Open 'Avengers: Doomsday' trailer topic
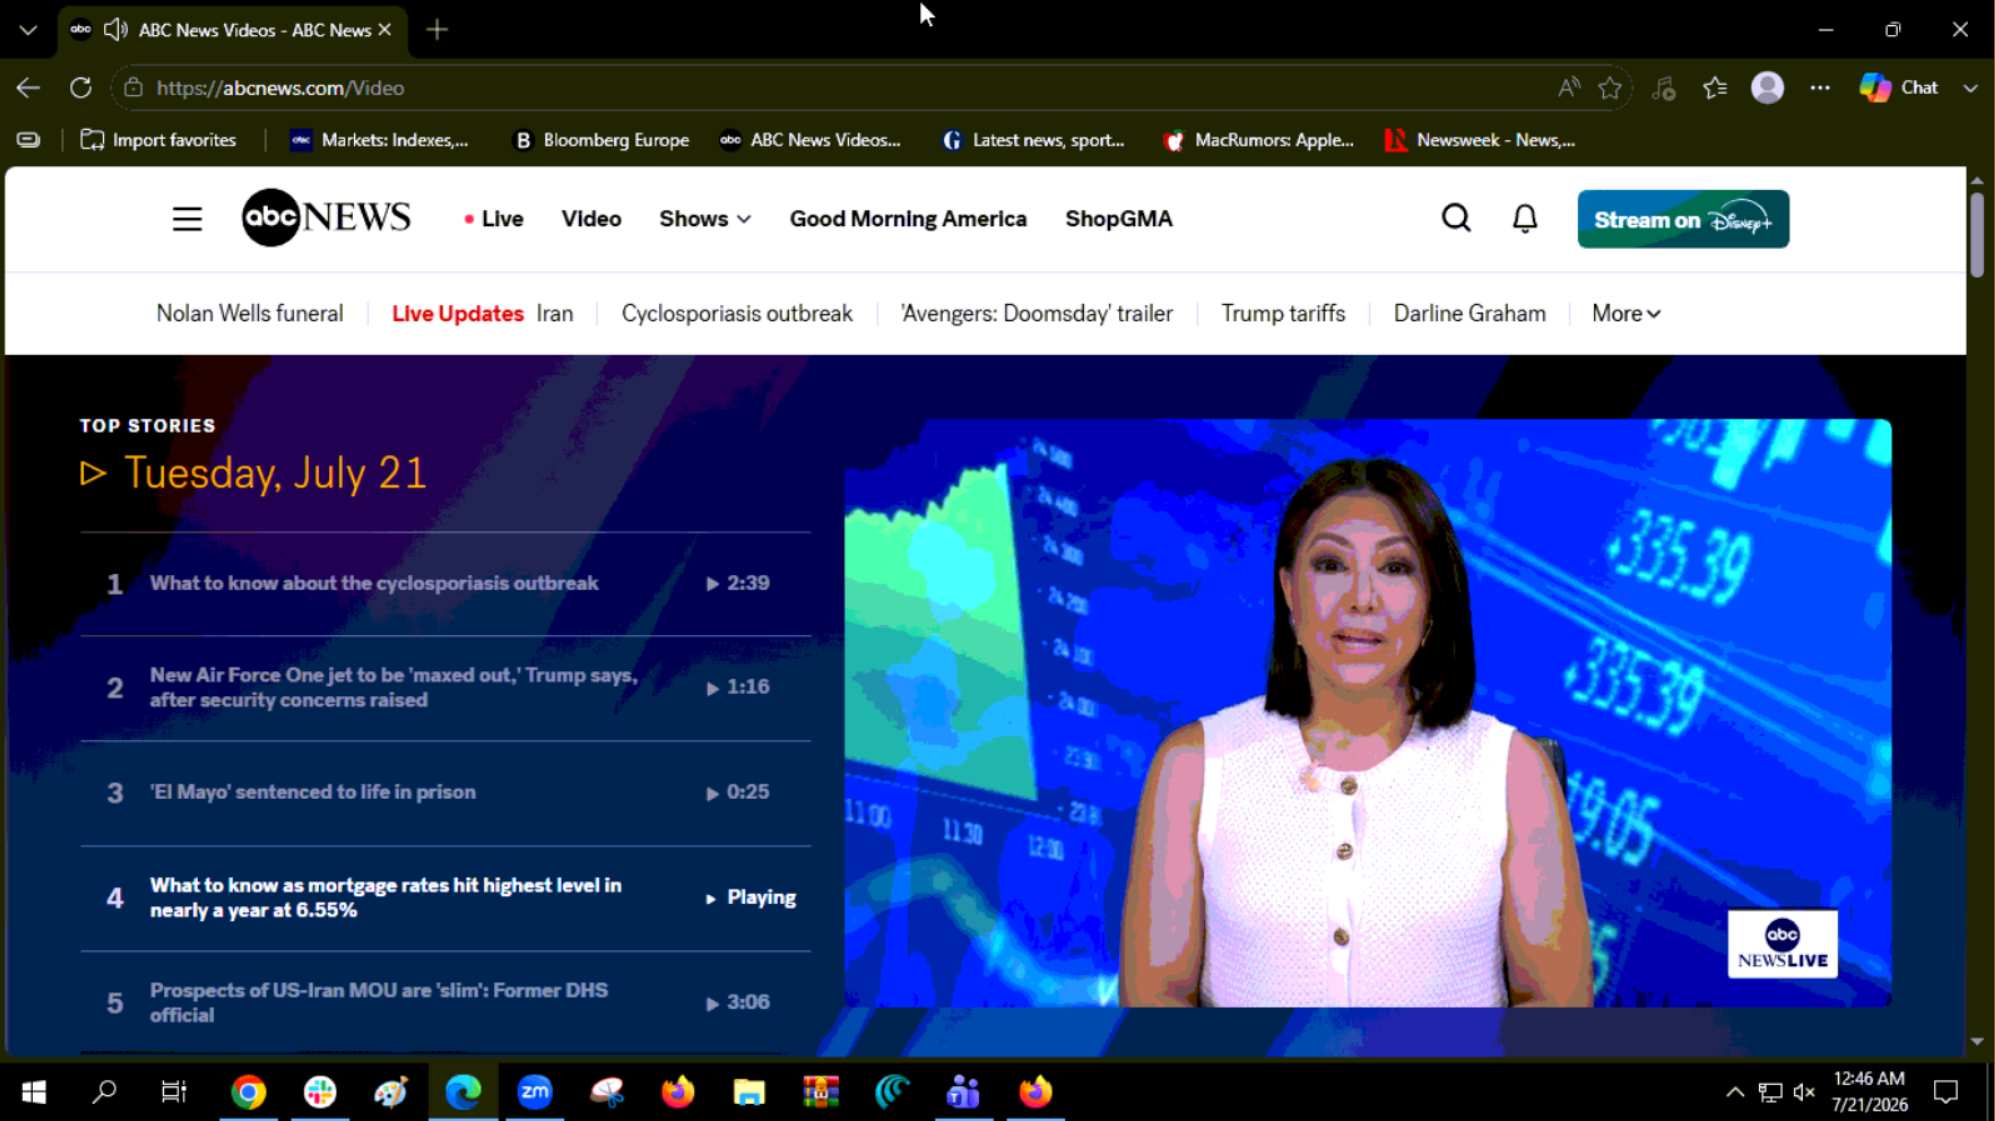 (1036, 314)
